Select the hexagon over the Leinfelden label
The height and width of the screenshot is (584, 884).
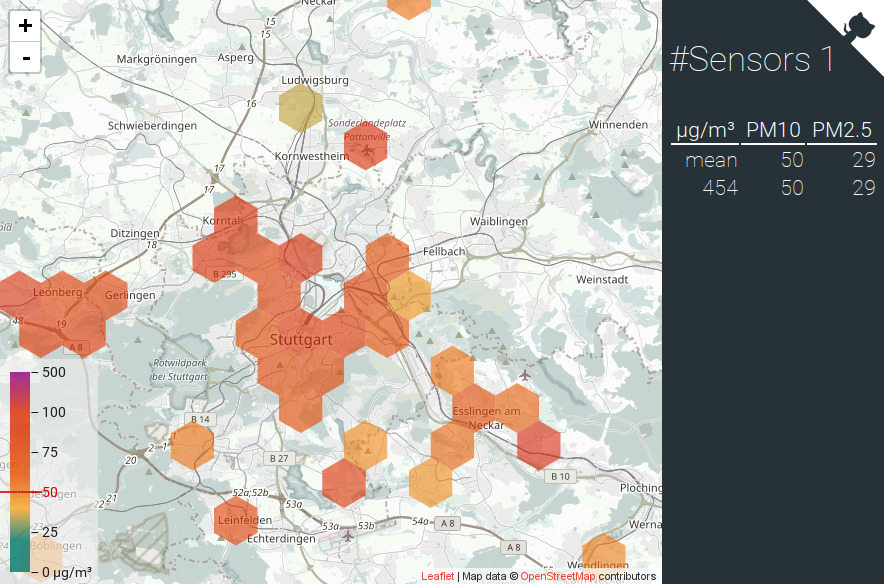pos(236,520)
